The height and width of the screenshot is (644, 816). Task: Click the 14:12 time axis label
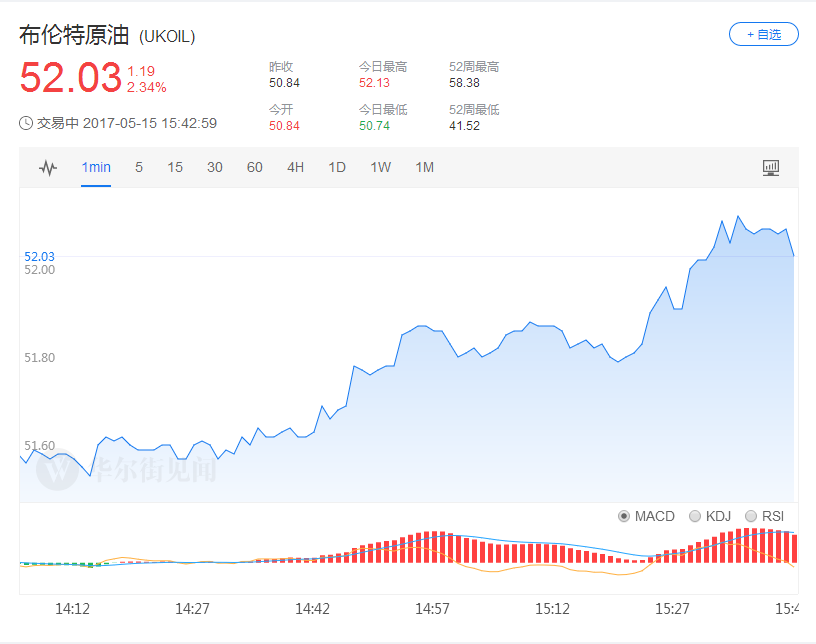pos(72,609)
